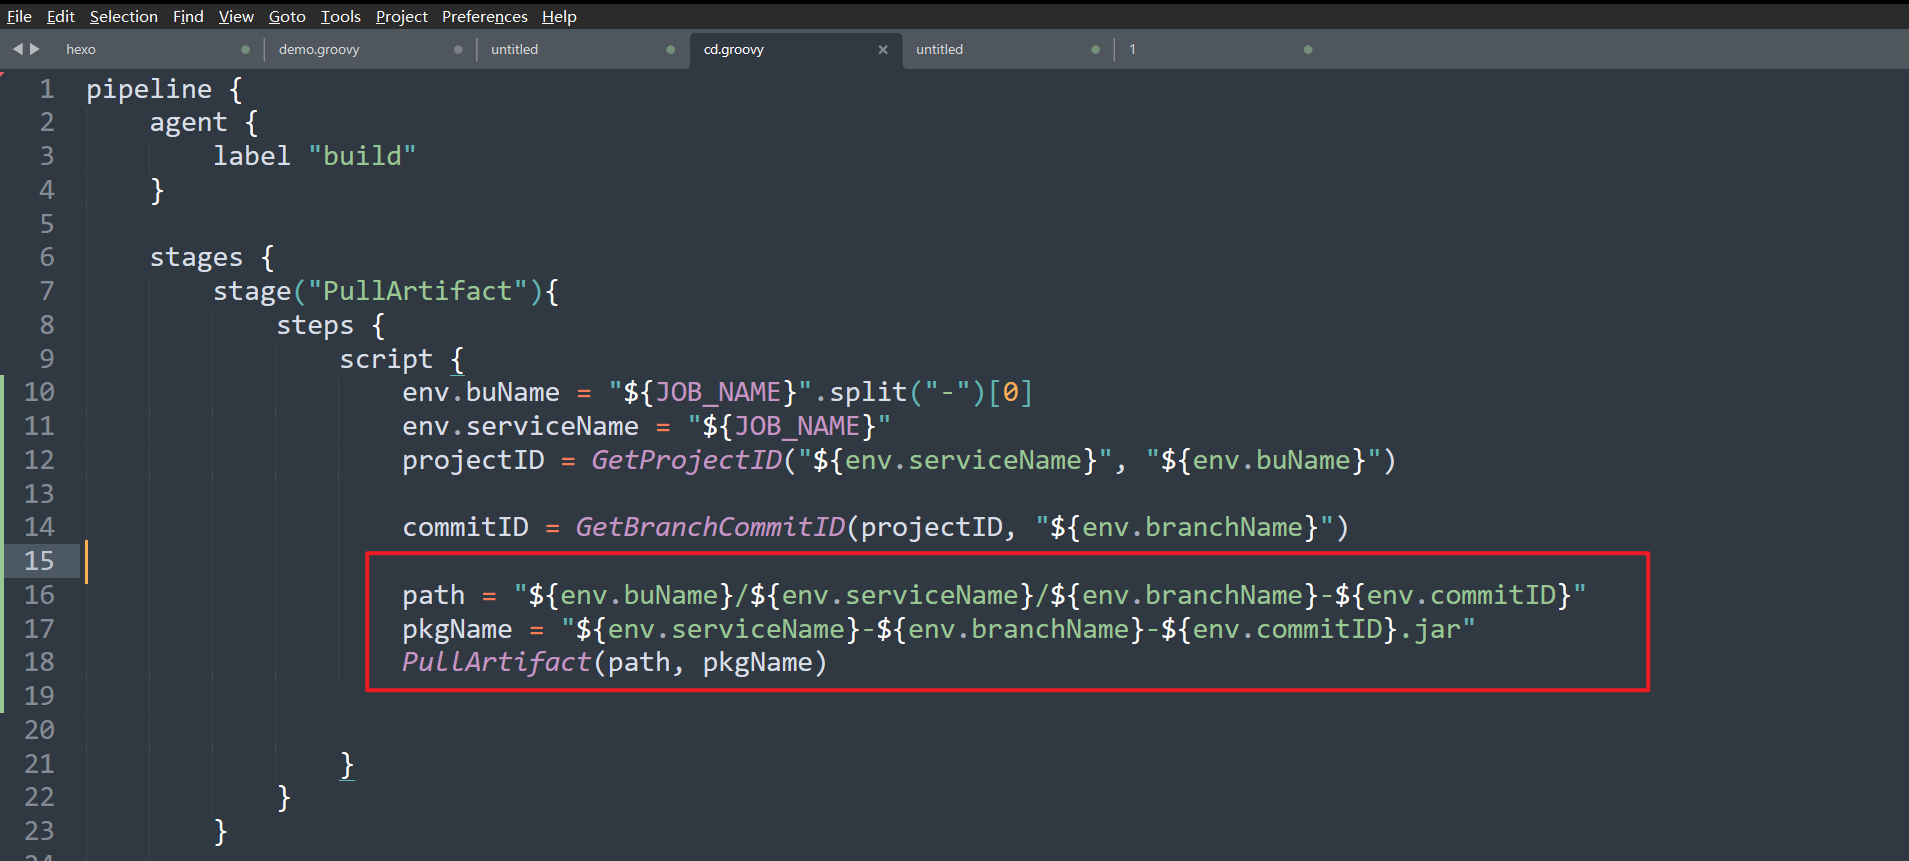
Task: Click env.serviceName on line 11
Action: tap(520, 426)
